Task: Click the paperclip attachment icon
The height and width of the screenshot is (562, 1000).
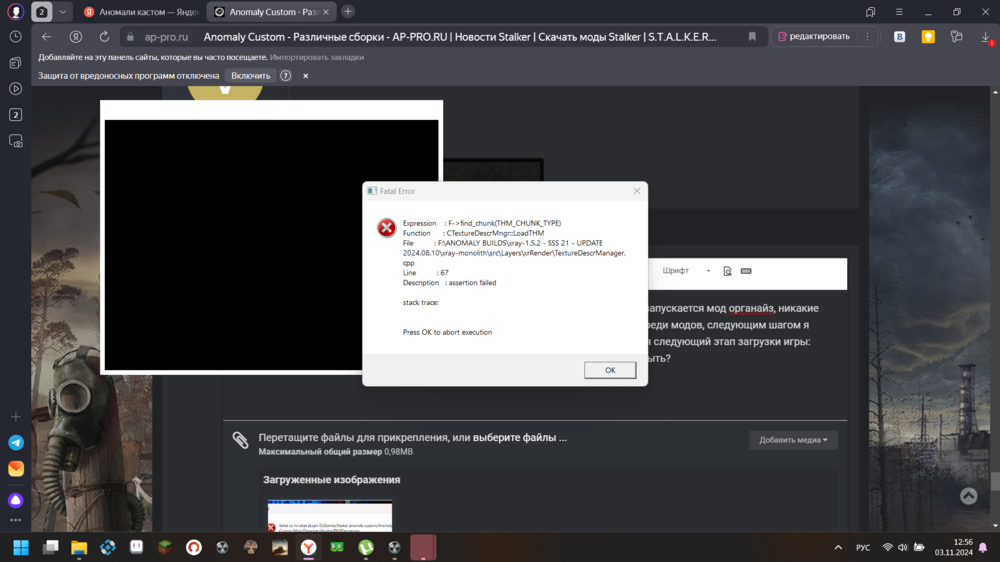Action: (x=240, y=440)
